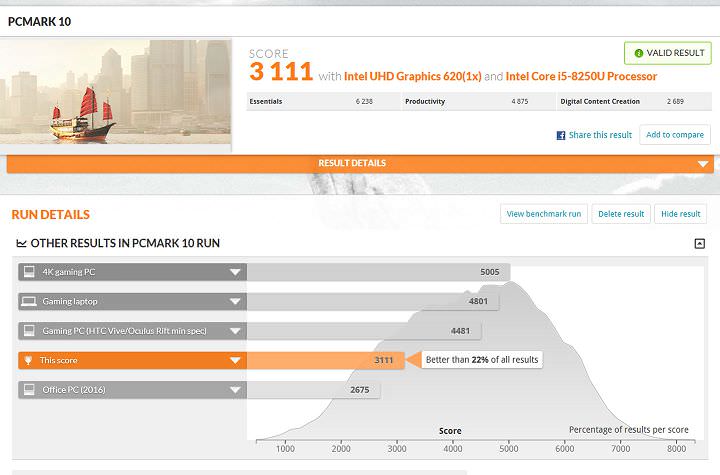
Task: Open the This score dropdown arrow
Action: pyautogui.click(x=235, y=361)
